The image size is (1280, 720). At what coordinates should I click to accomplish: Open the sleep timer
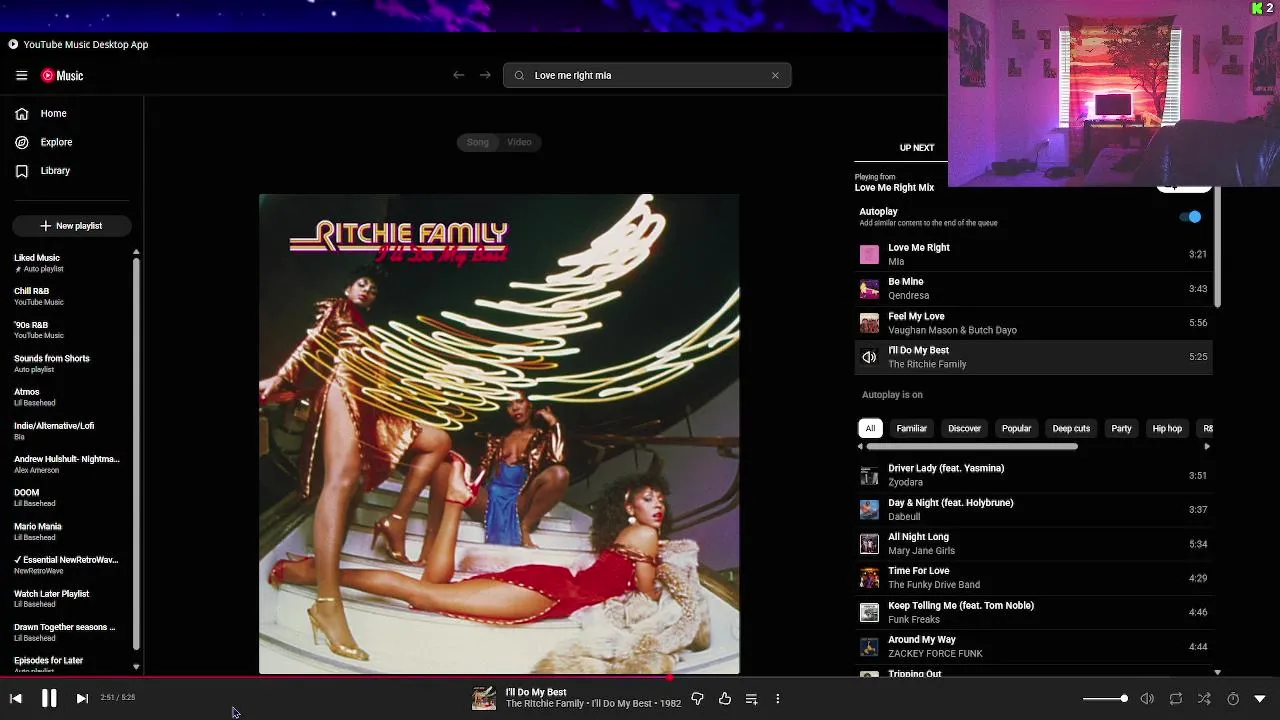point(1233,699)
